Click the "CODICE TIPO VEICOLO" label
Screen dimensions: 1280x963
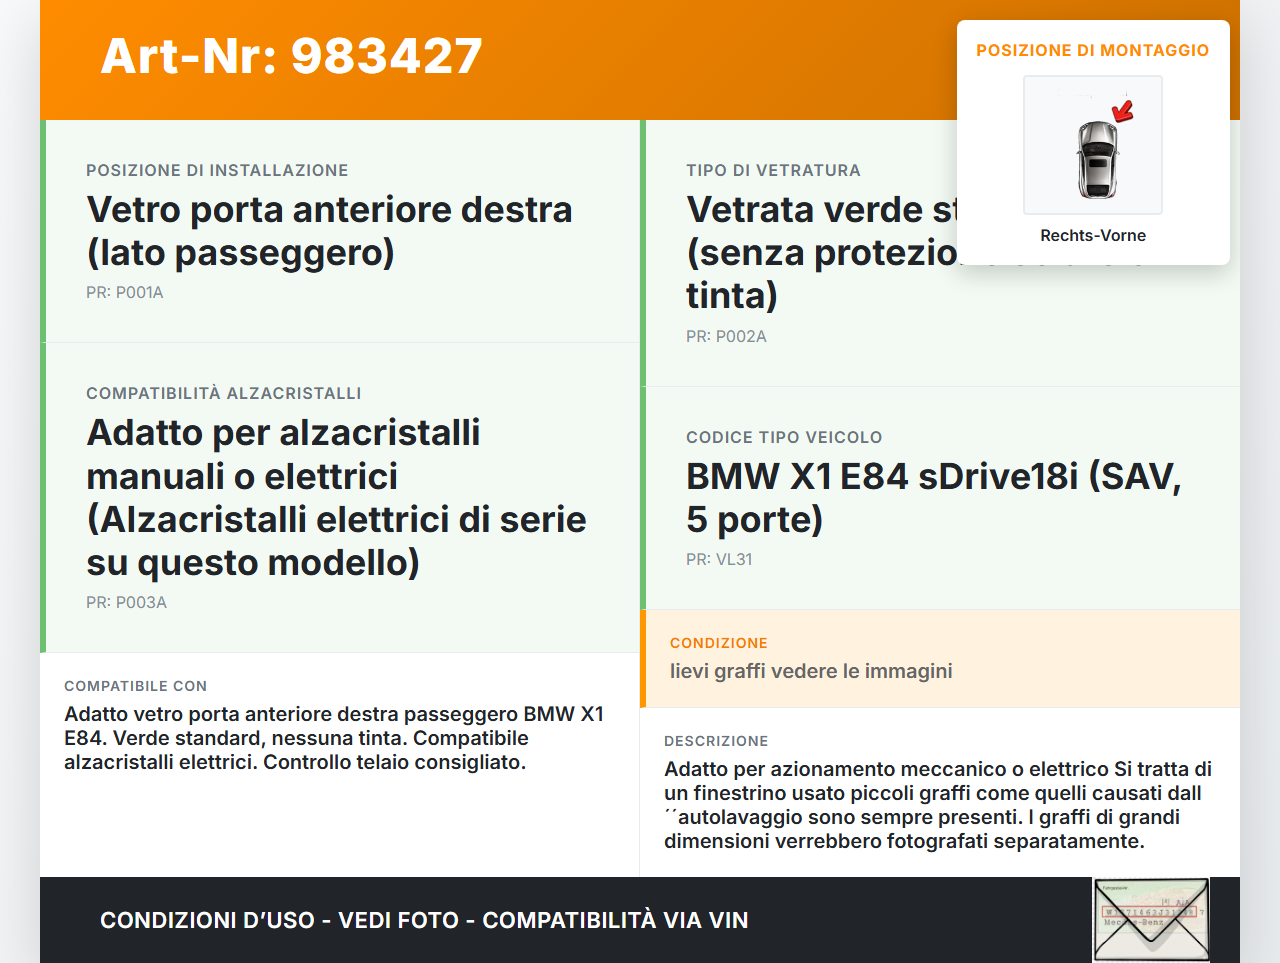pos(784,438)
